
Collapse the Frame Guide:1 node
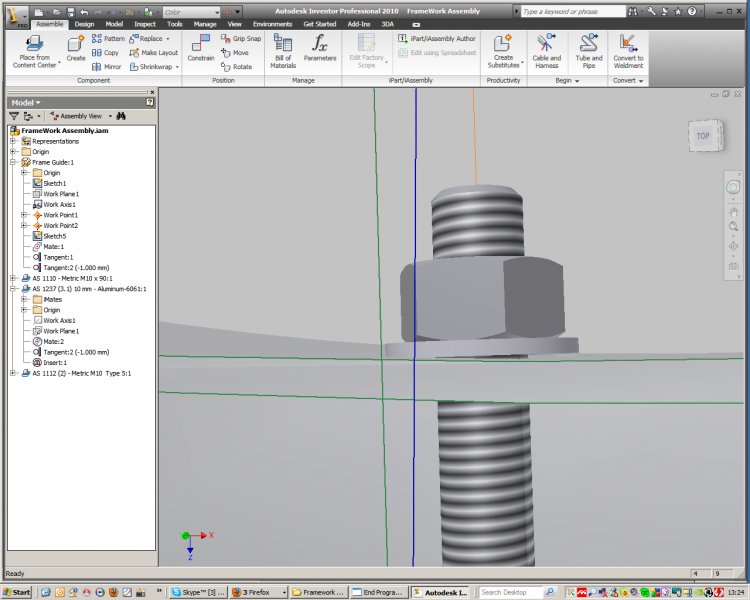tap(13, 162)
